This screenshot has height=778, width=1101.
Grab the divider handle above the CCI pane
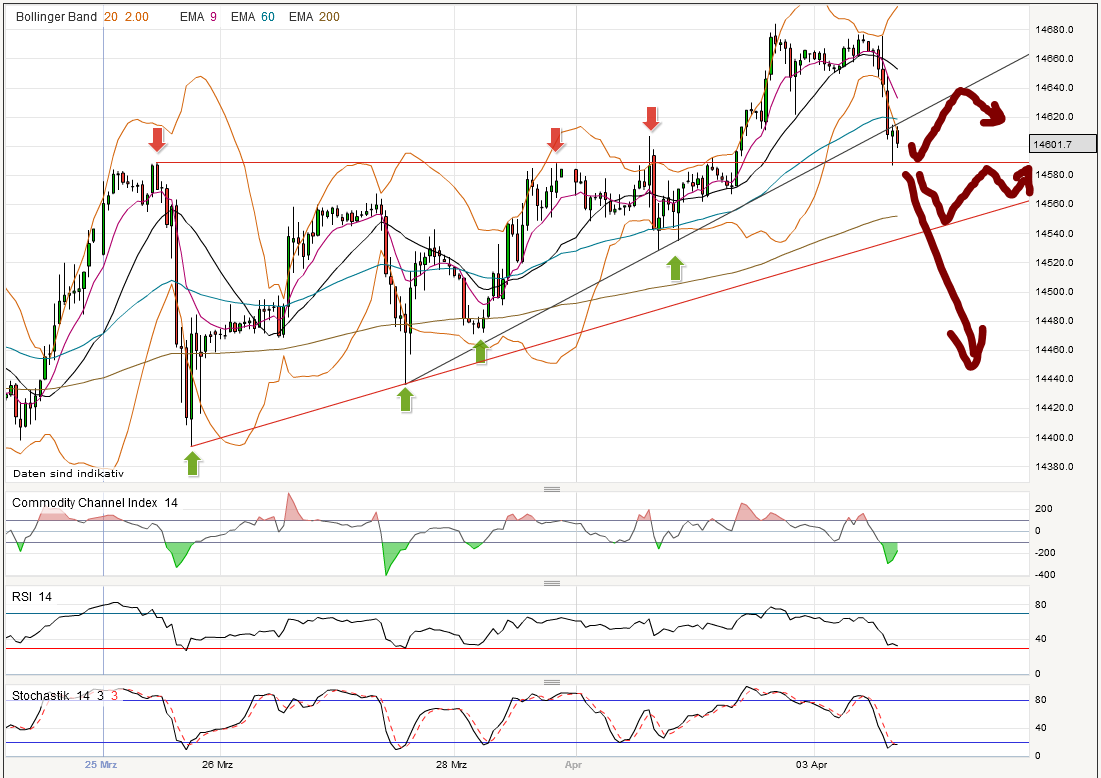[x=552, y=489]
